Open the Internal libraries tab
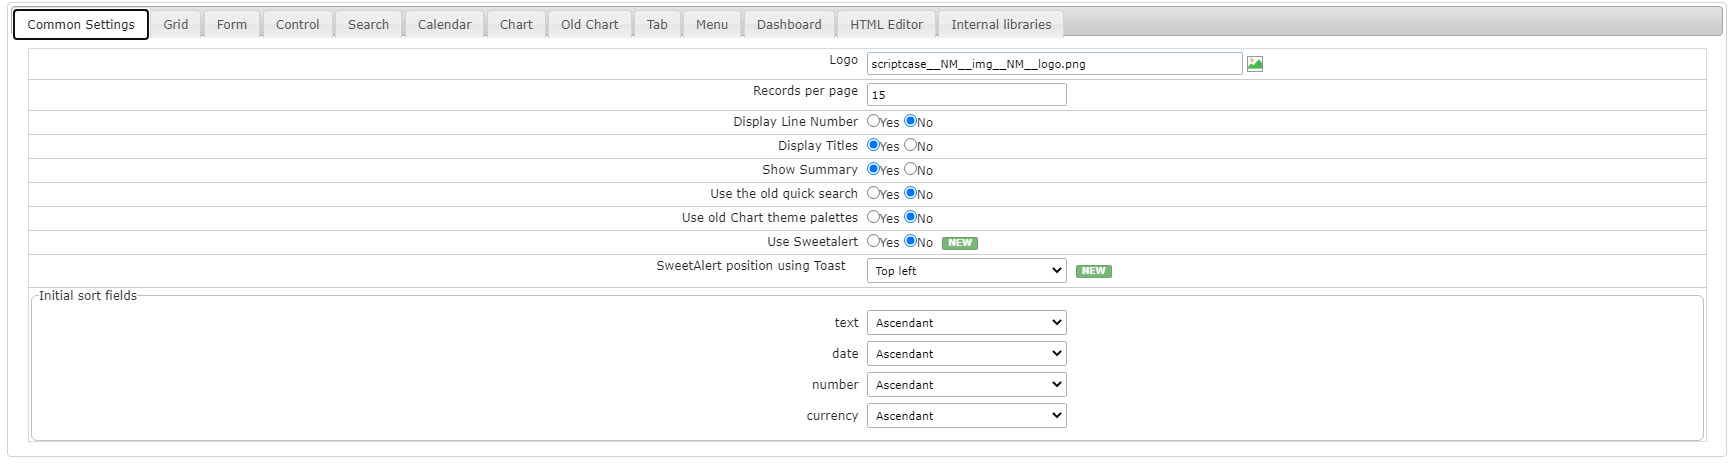Viewport: 1736px width, 467px height. [1001, 24]
